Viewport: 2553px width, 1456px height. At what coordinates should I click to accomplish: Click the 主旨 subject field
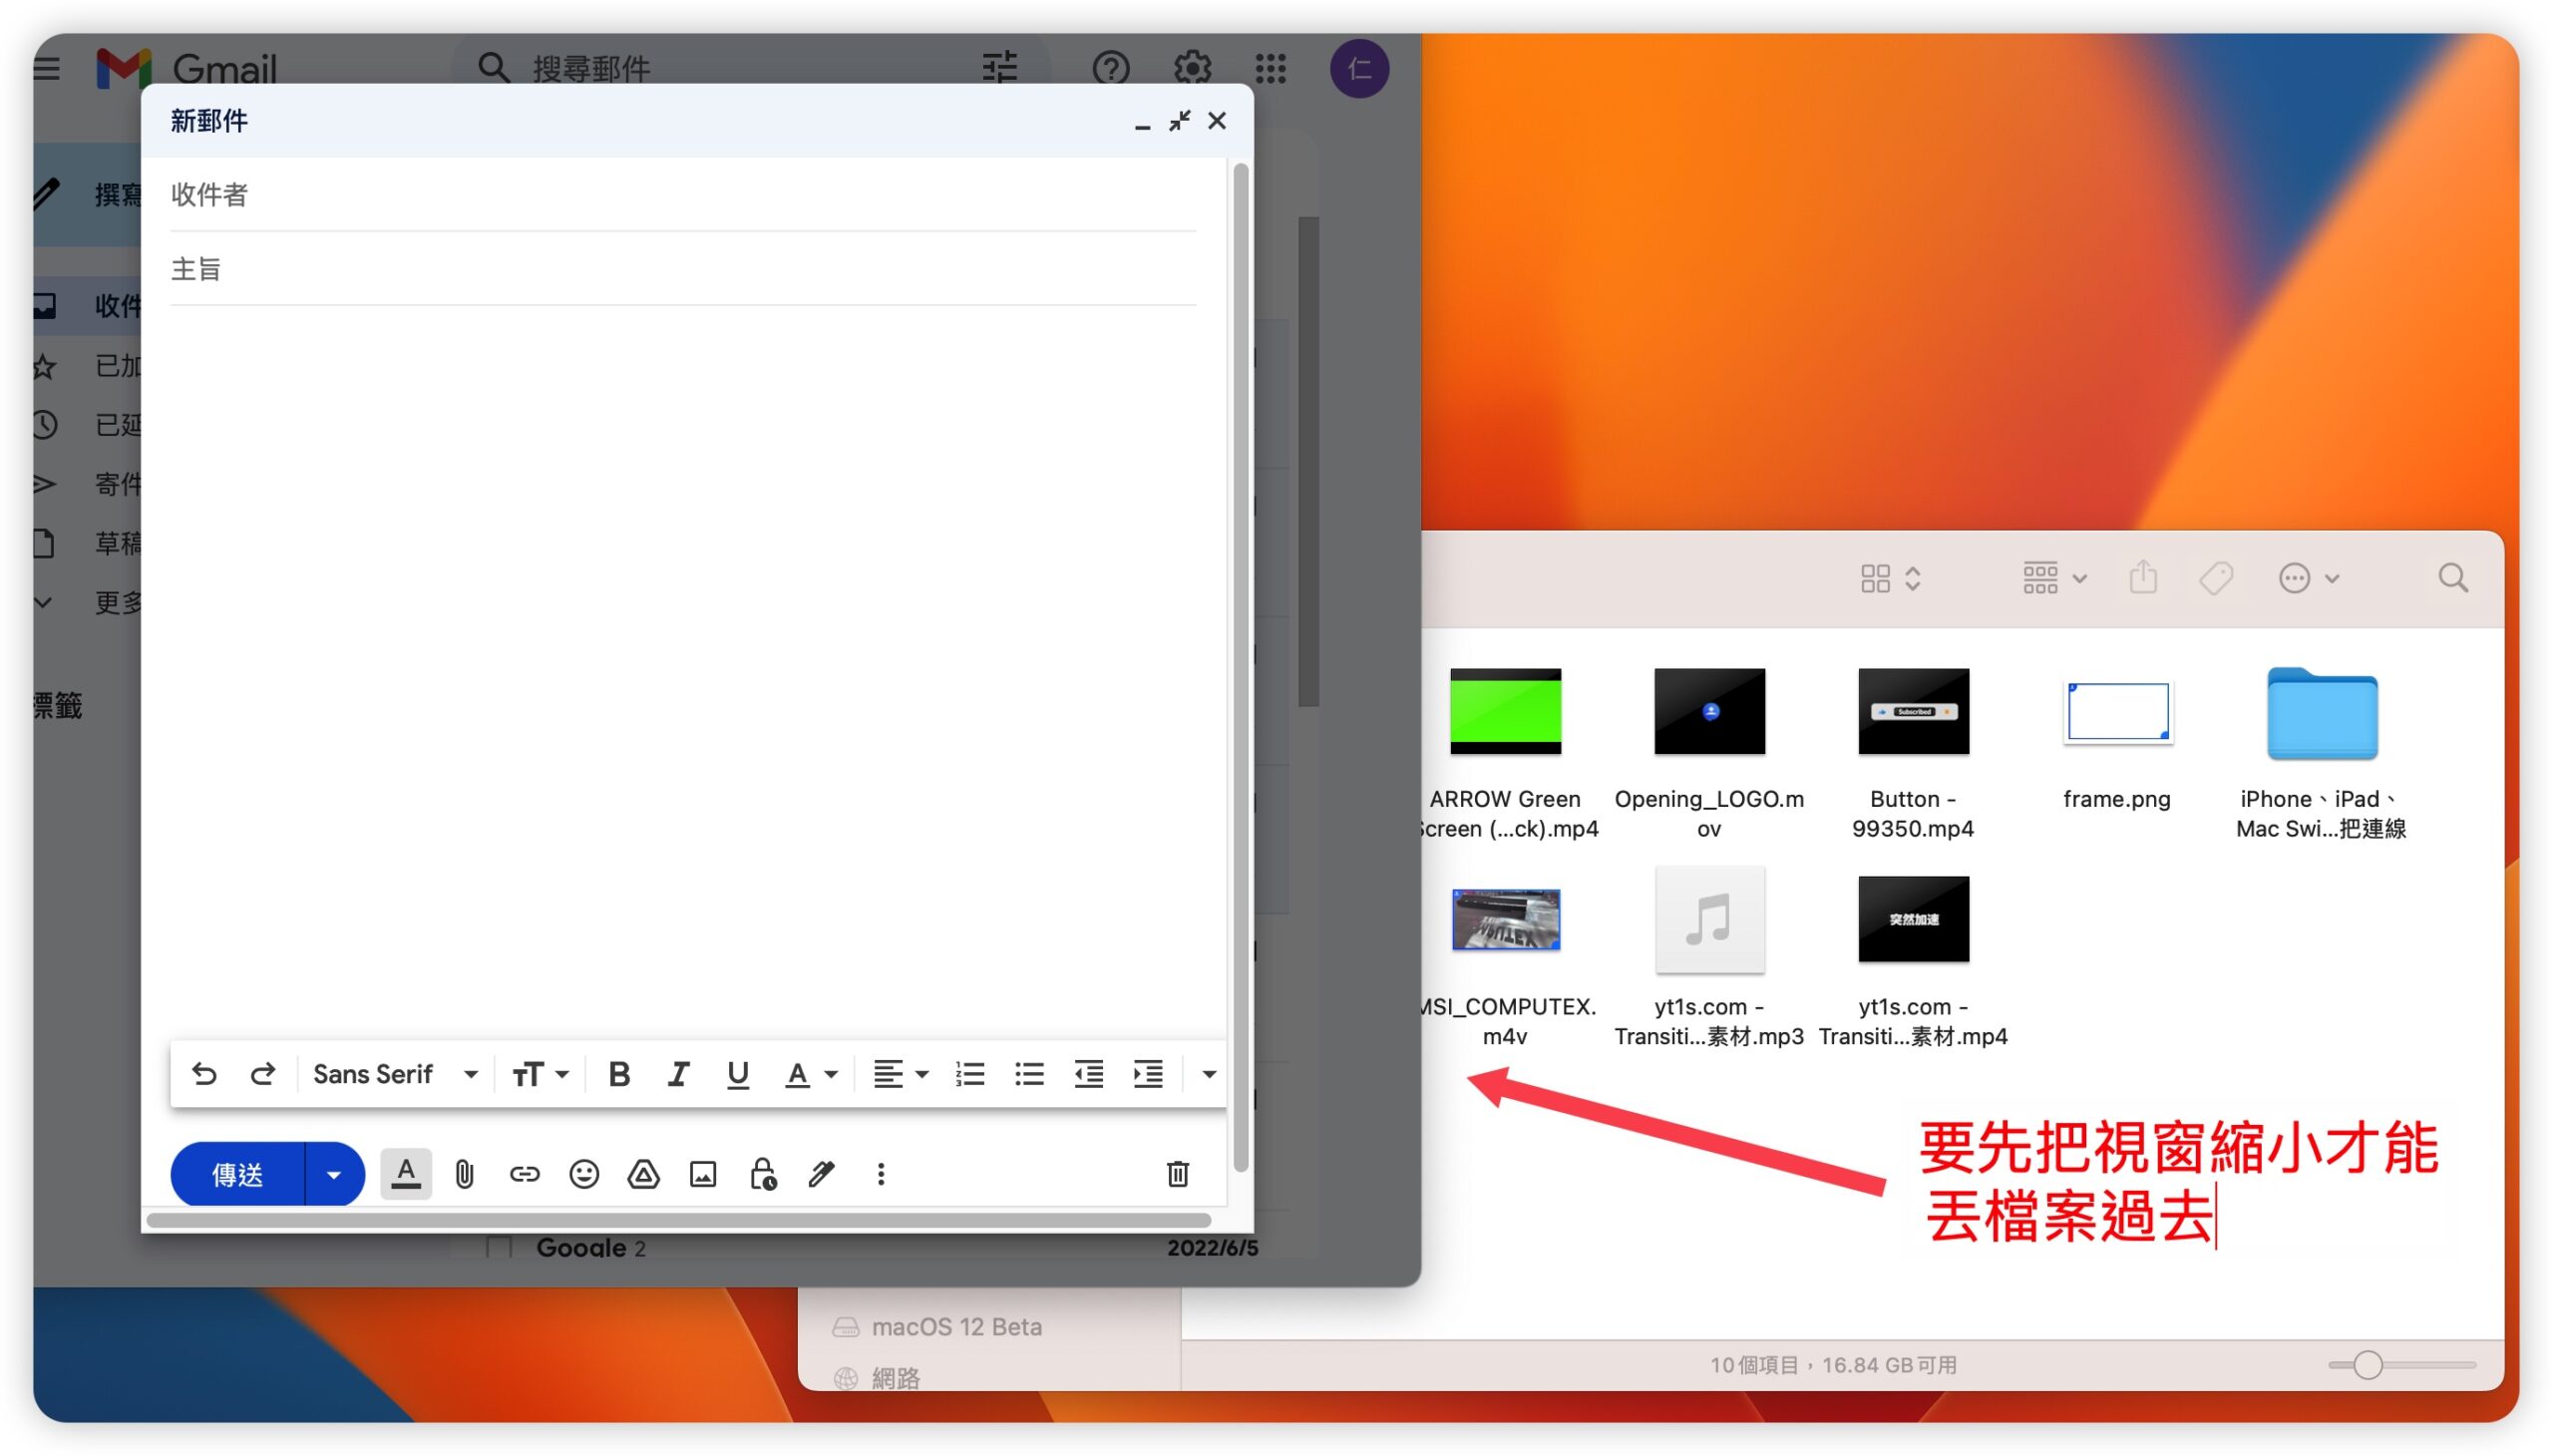(683, 269)
